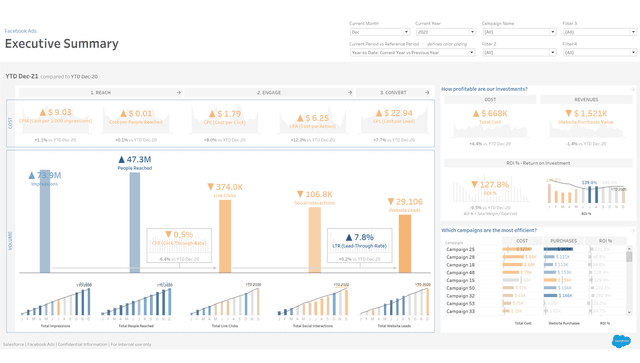Image resolution: width=640 pixels, height=363 pixels.
Task: Click the PURCHASES column header
Action: (563, 241)
